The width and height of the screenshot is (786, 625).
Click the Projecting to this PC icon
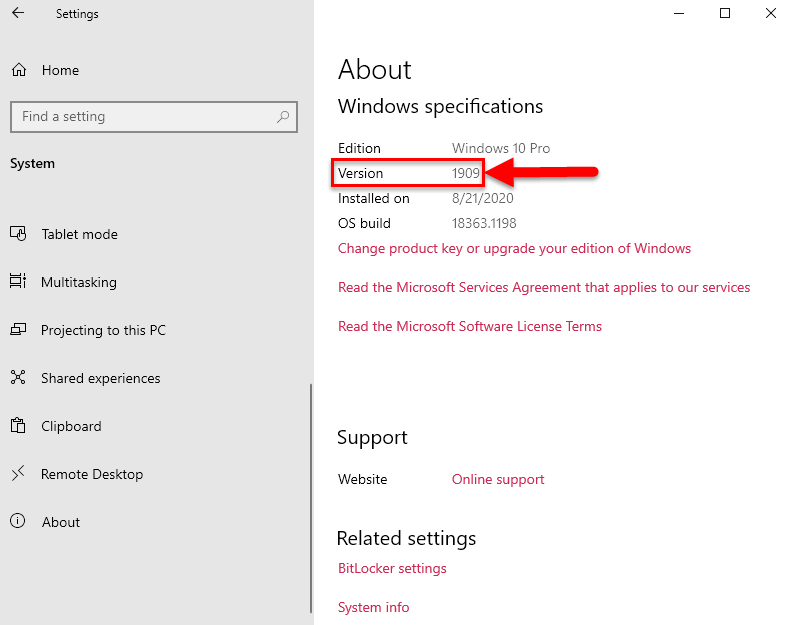[x=18, y=330]
